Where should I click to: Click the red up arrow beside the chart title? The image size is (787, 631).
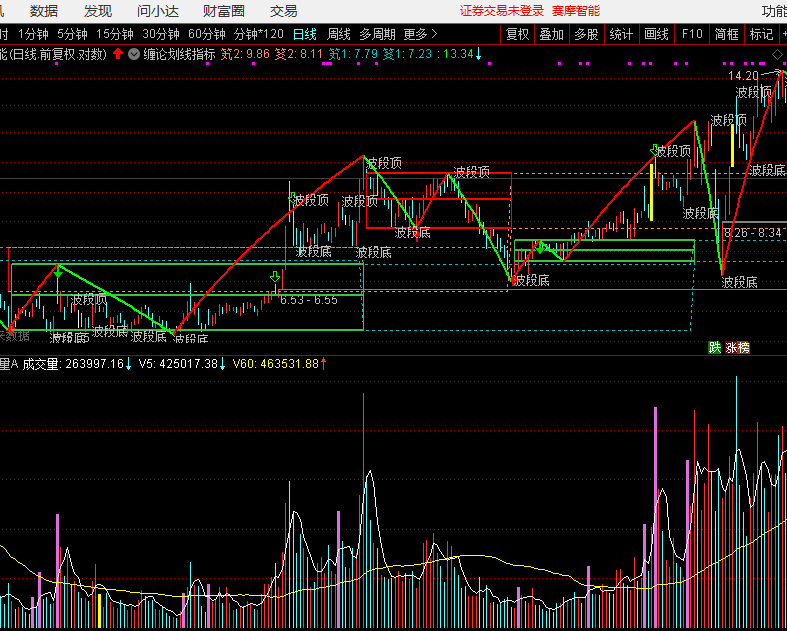tap(118, 54)
